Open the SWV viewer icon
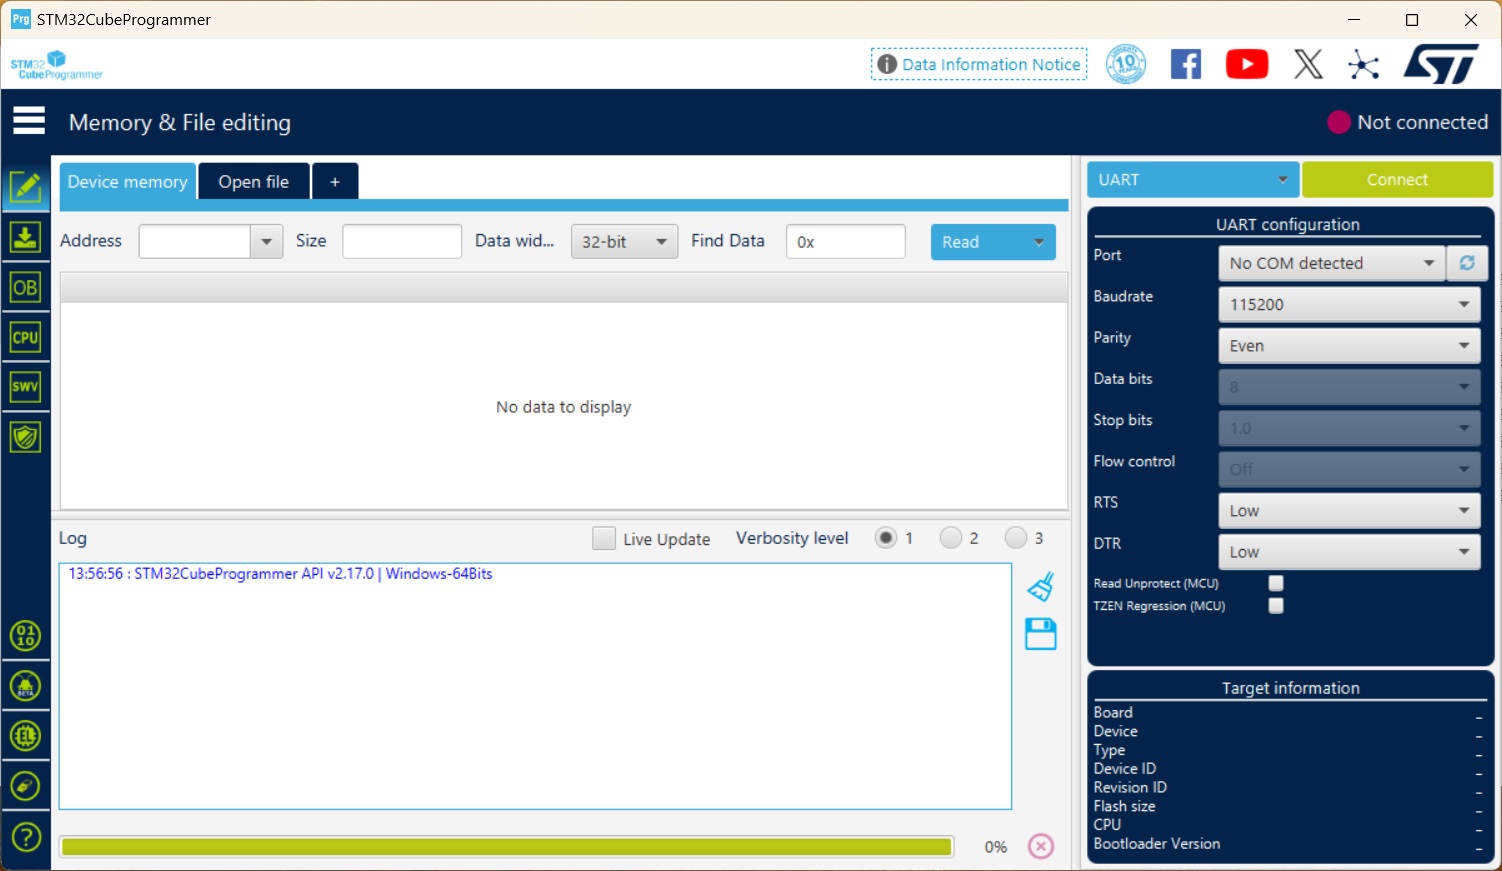Image resolution: width=1502 pixels, height=871 pixels. 25,386
